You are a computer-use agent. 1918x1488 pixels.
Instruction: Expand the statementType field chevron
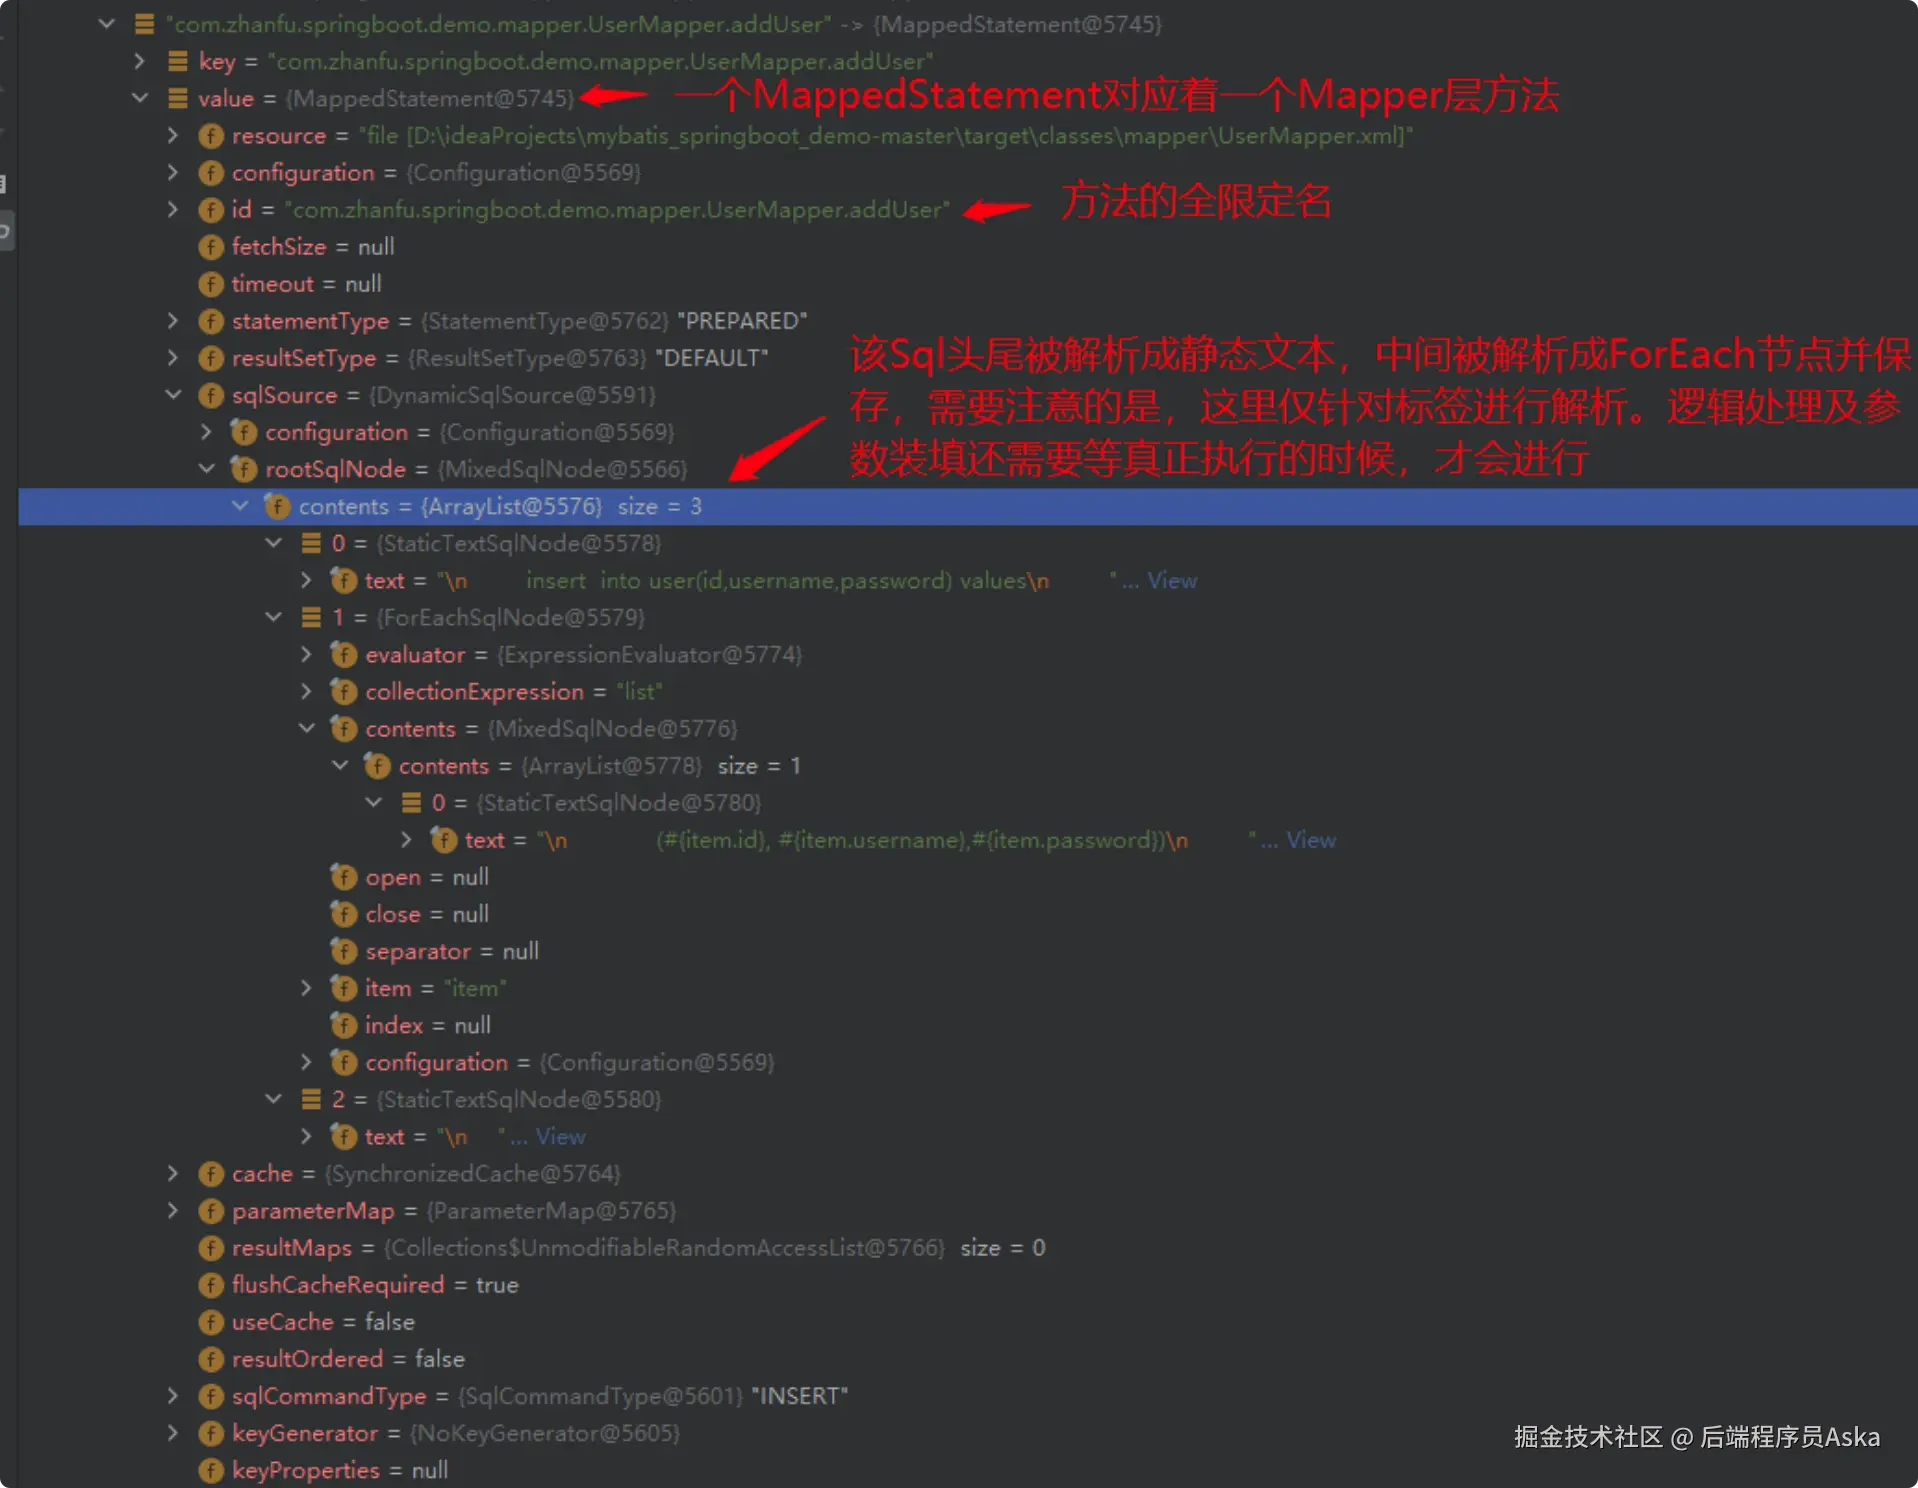click(x=173, y=320)
